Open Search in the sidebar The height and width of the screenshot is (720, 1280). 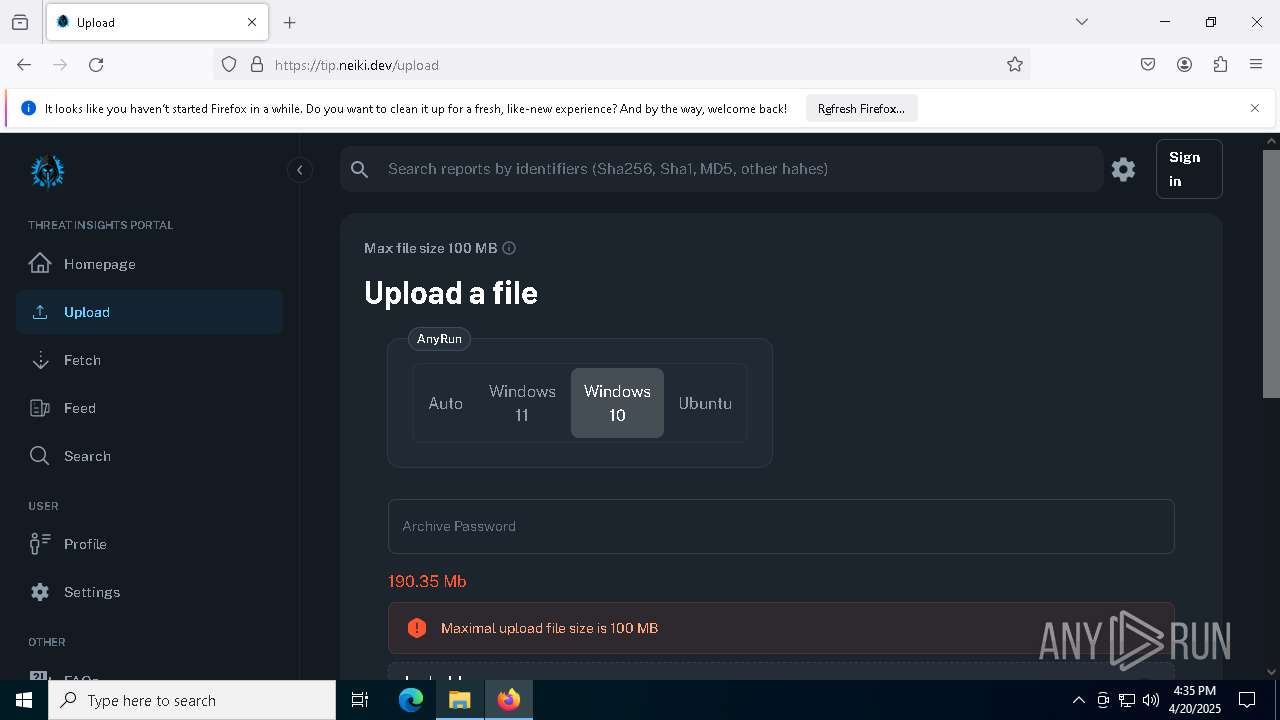click(149, 456)
